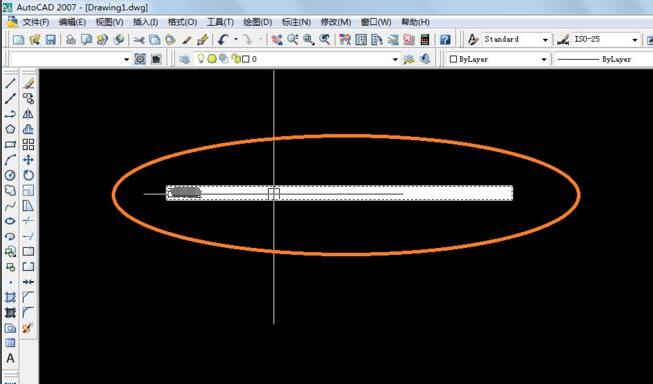The height and width of the screenshot is (384, 653).
Task: Expand the layer list dropdown
Action: coord(395,59)
